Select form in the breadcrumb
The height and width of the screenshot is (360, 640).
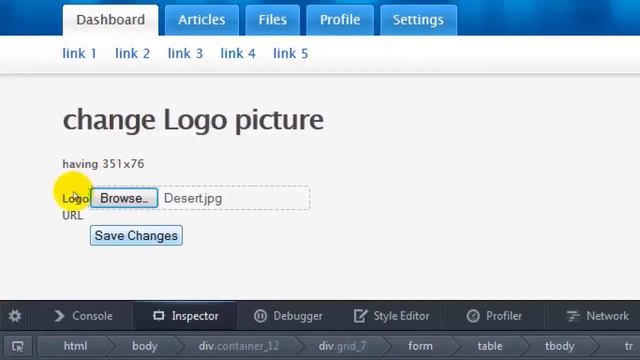point(420,346)
